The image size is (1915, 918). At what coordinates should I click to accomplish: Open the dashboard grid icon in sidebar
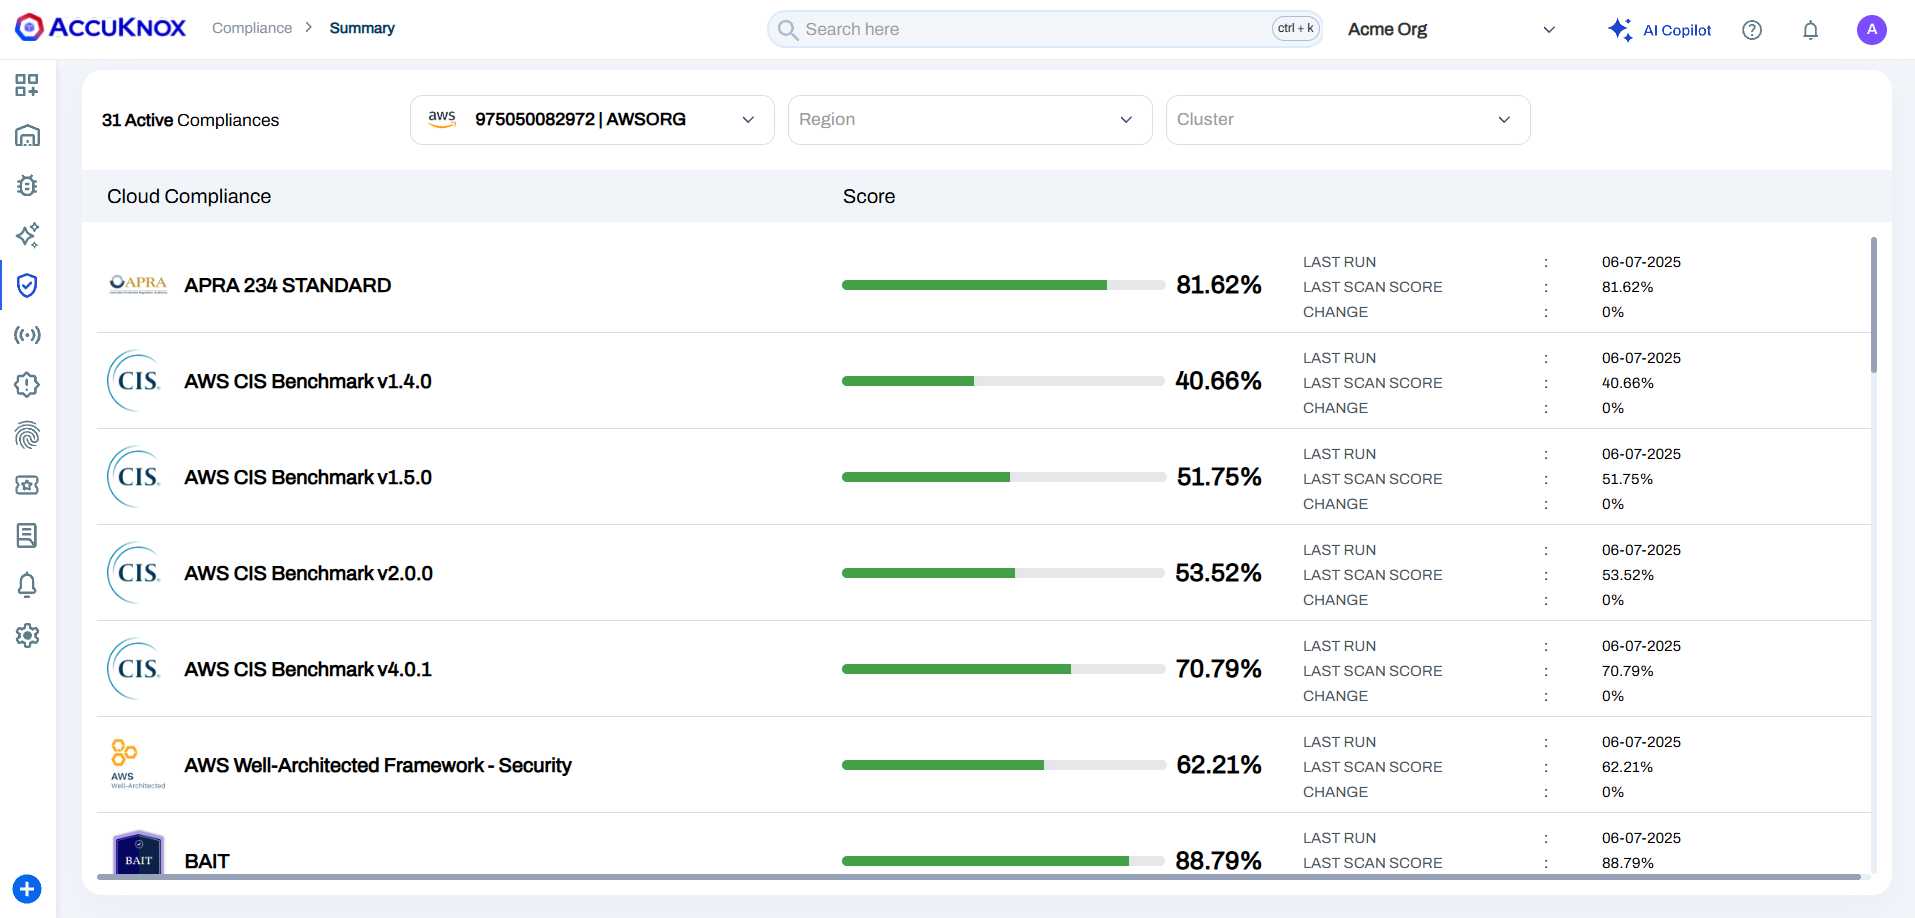click(x=27, y=85)
